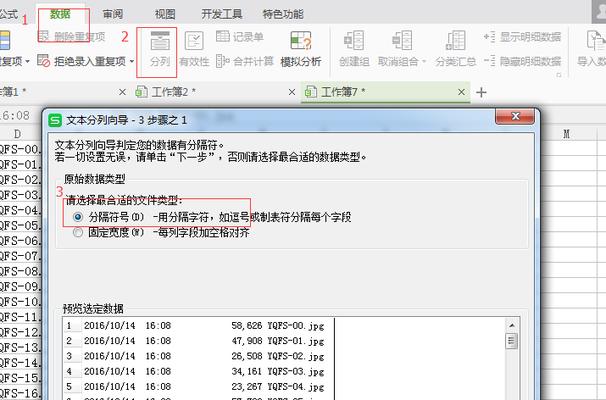The image size is (606, 400).
Task: Expand the 取消组合 dropdown arrow
Action: tap(424, 61)
